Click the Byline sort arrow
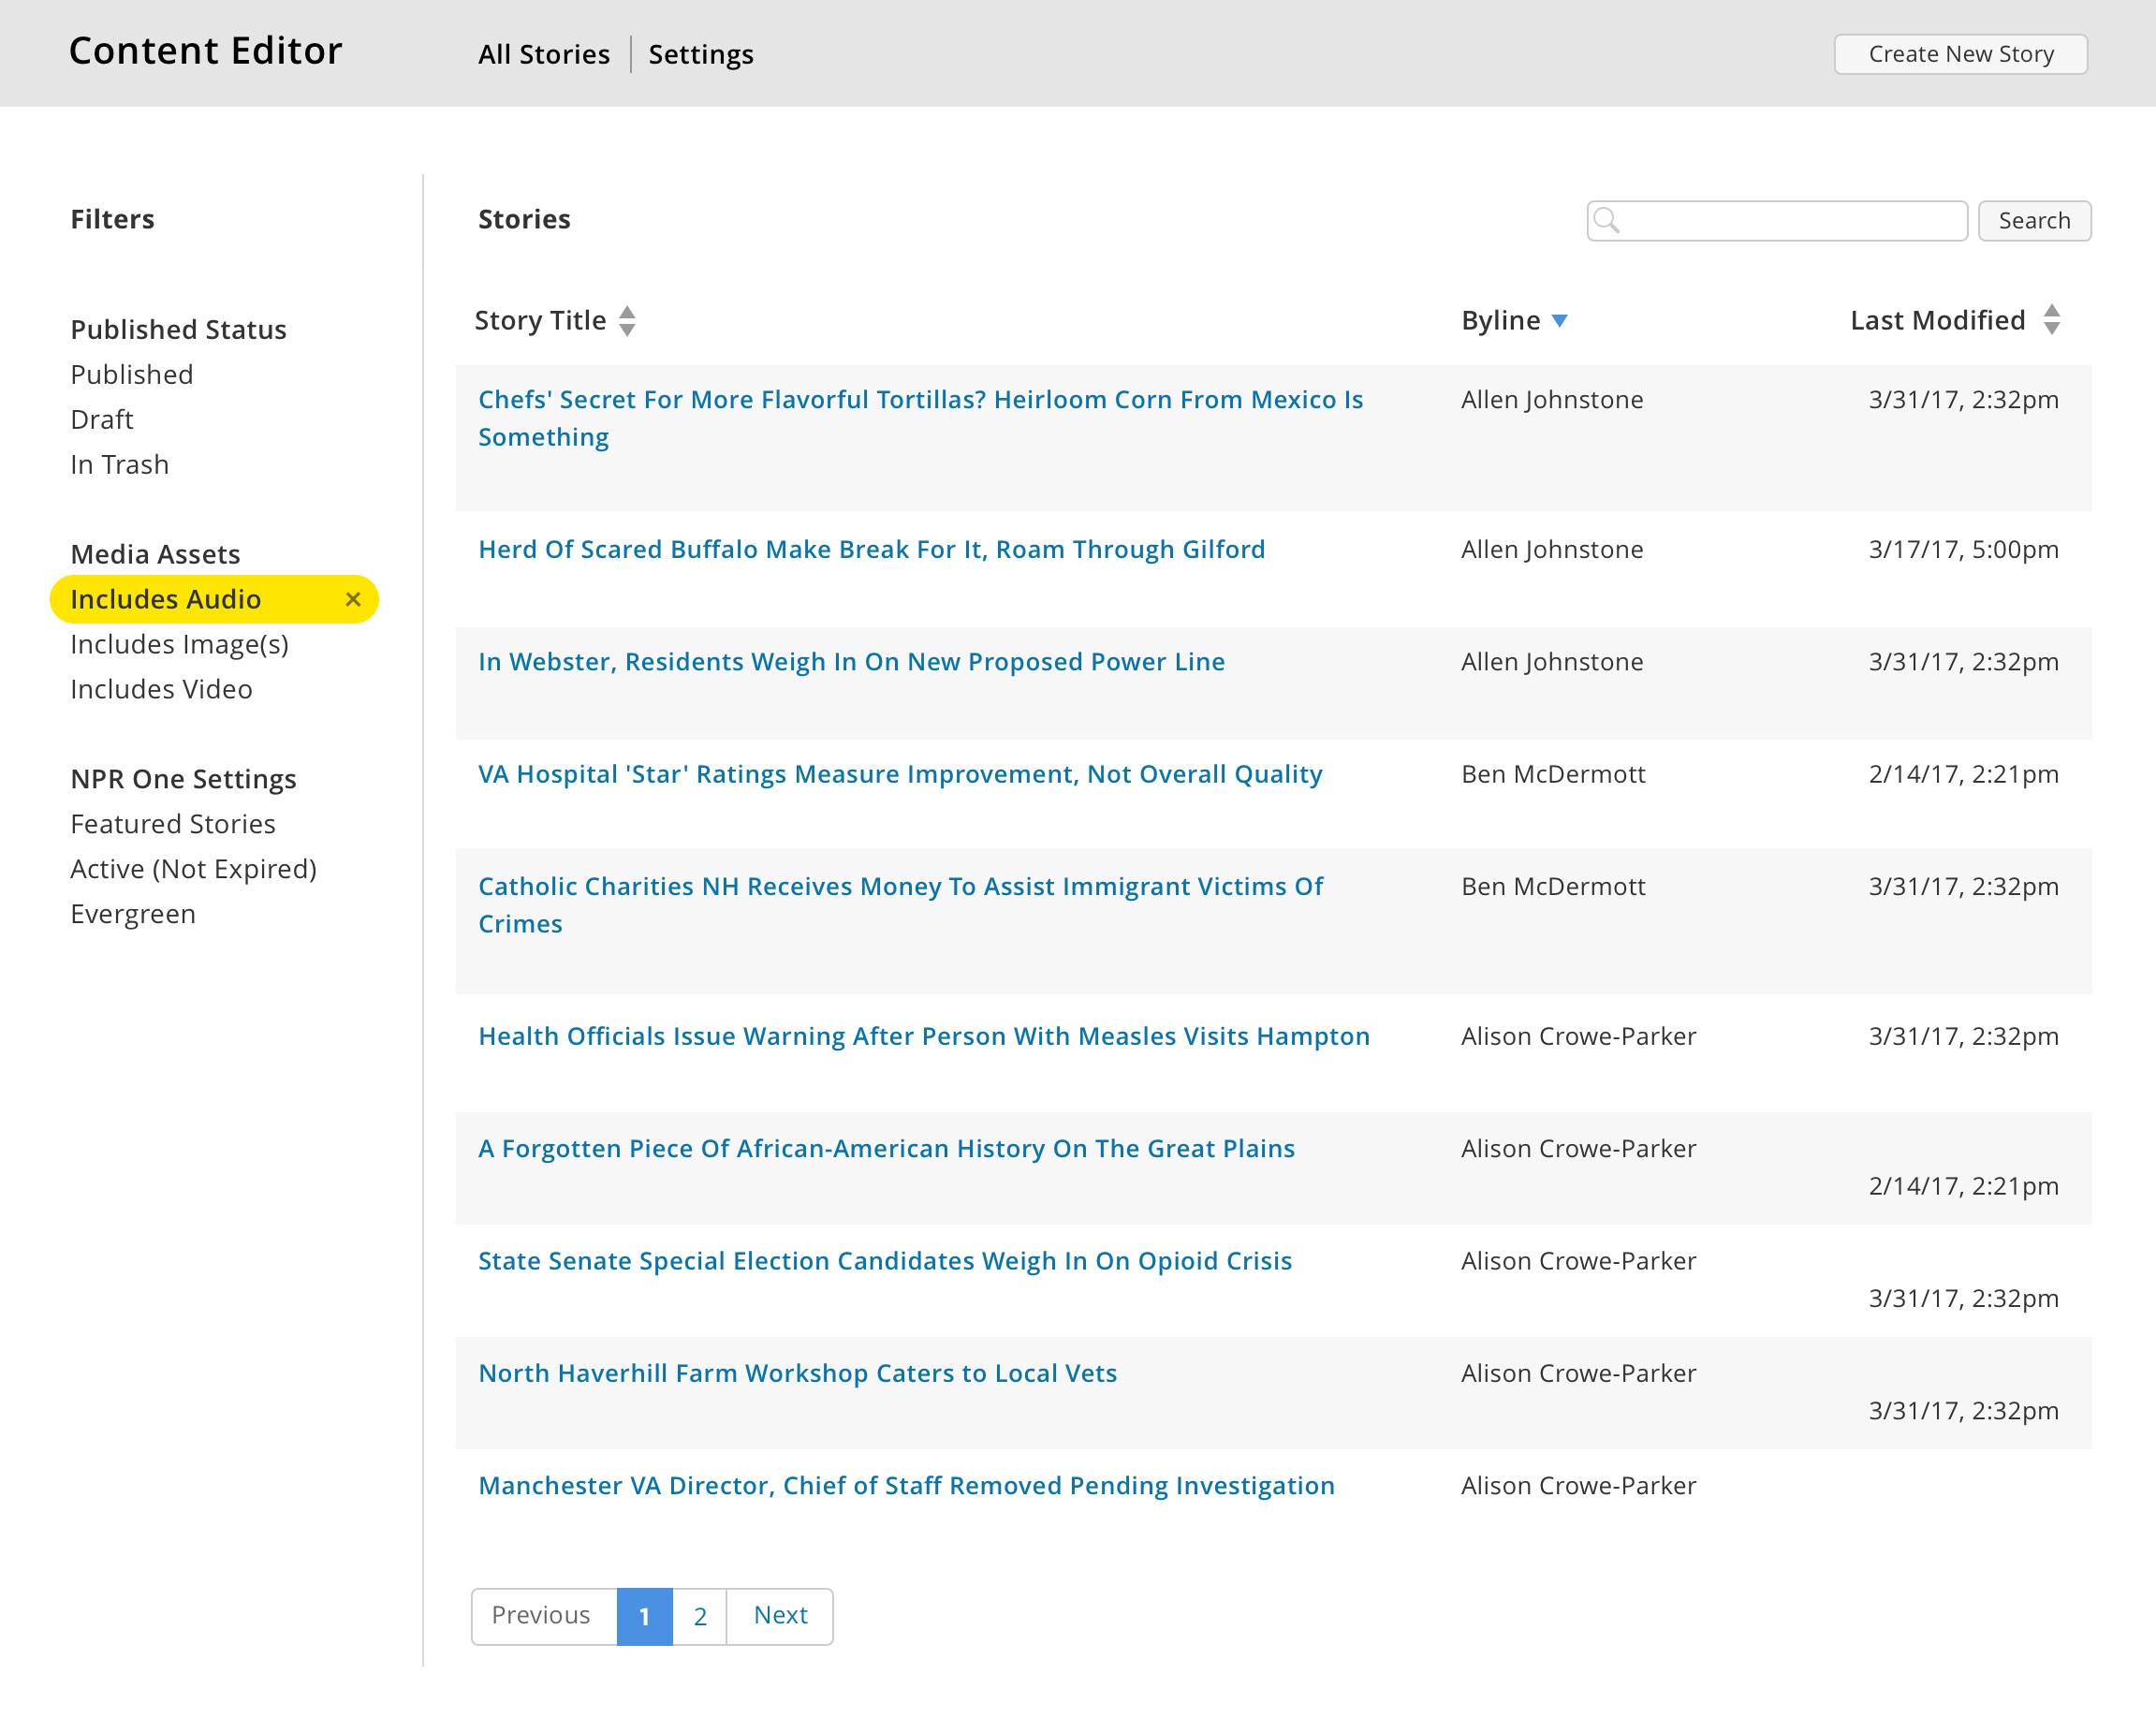The height and width of the screenshot is (1718, 2156). pos(1559,321)
